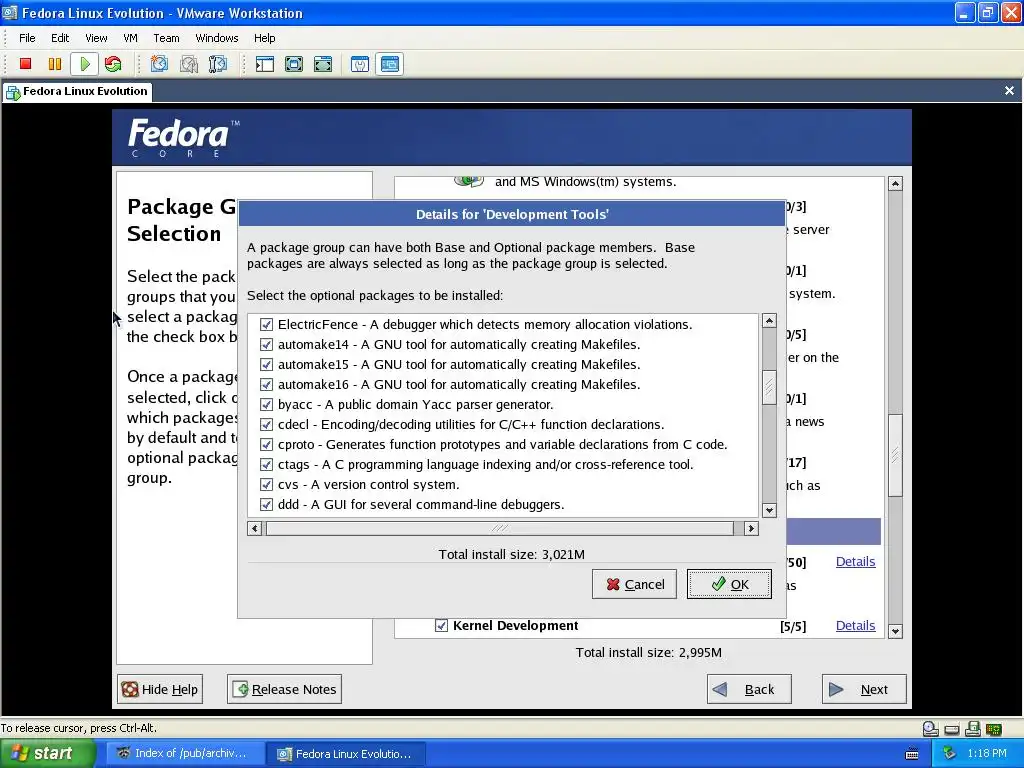Toggle the Kernel Development group checkbox

(441, 626)
